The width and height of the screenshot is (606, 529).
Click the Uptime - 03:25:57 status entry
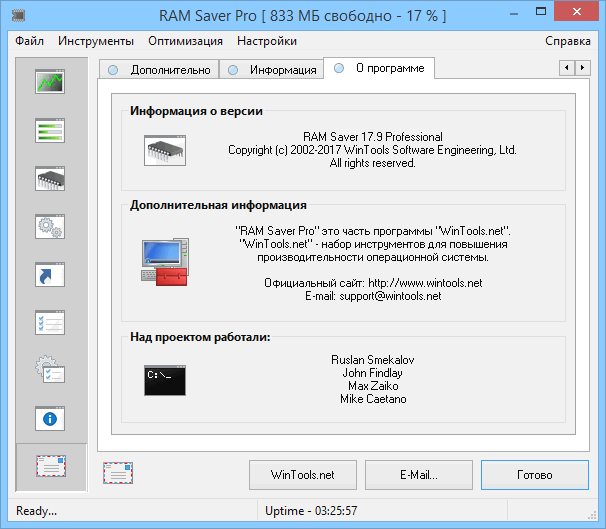[311, 511]
